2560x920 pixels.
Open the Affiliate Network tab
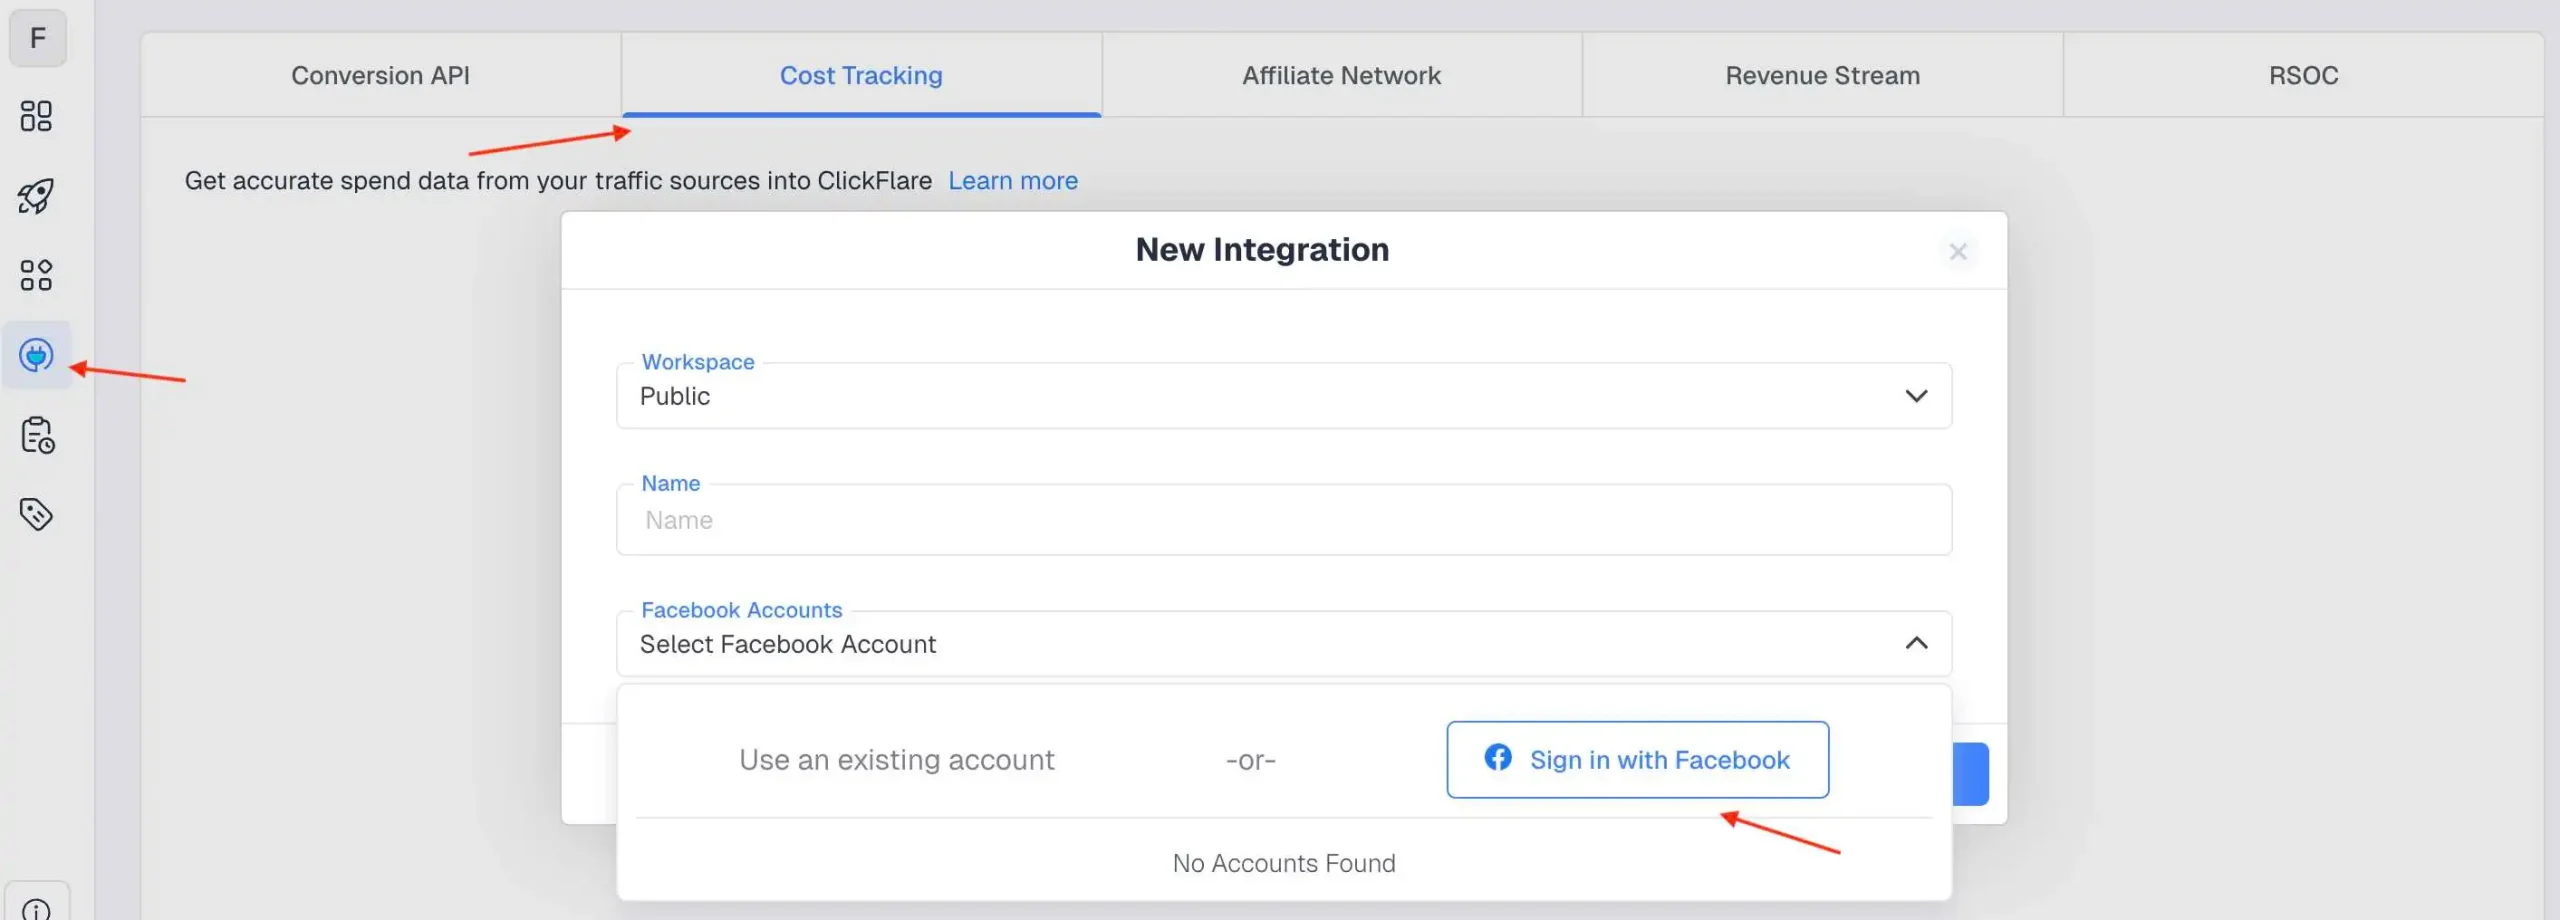(1341, 75)
